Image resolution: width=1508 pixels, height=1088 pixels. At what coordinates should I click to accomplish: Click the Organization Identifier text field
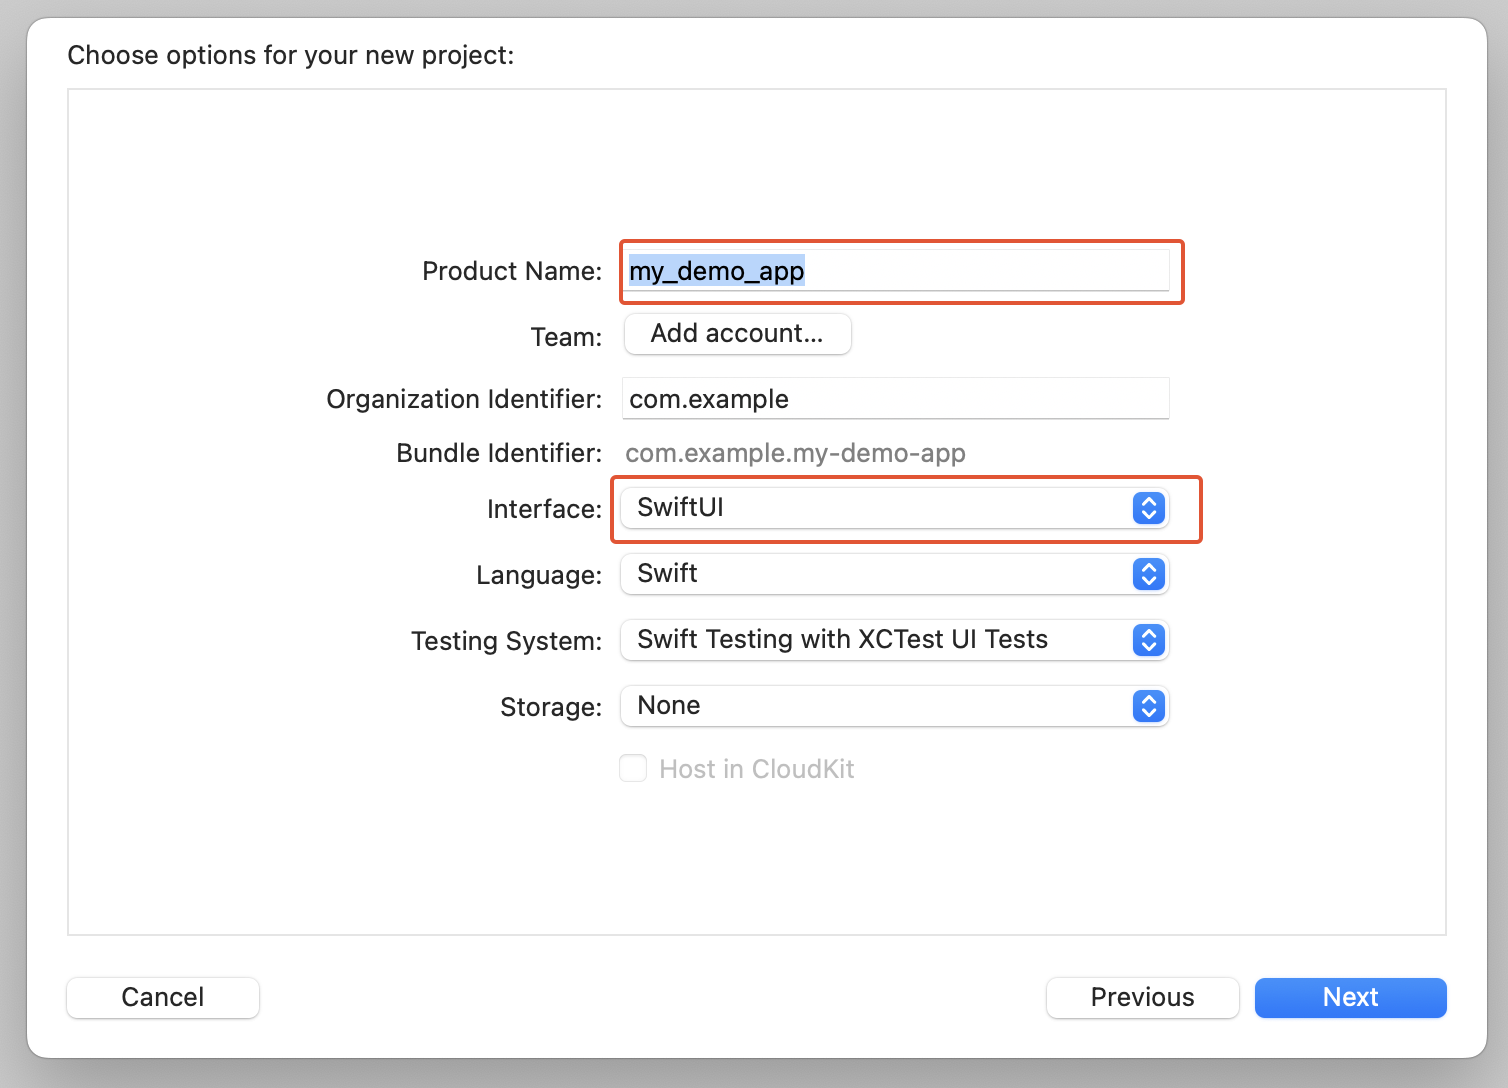coord(895,399)
